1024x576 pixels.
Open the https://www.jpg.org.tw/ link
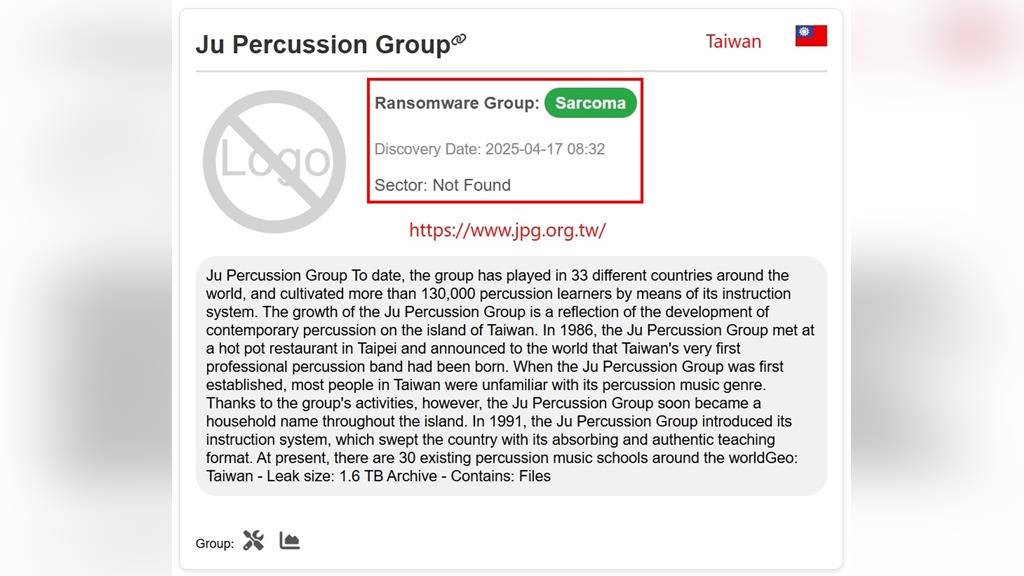[507, 230]
